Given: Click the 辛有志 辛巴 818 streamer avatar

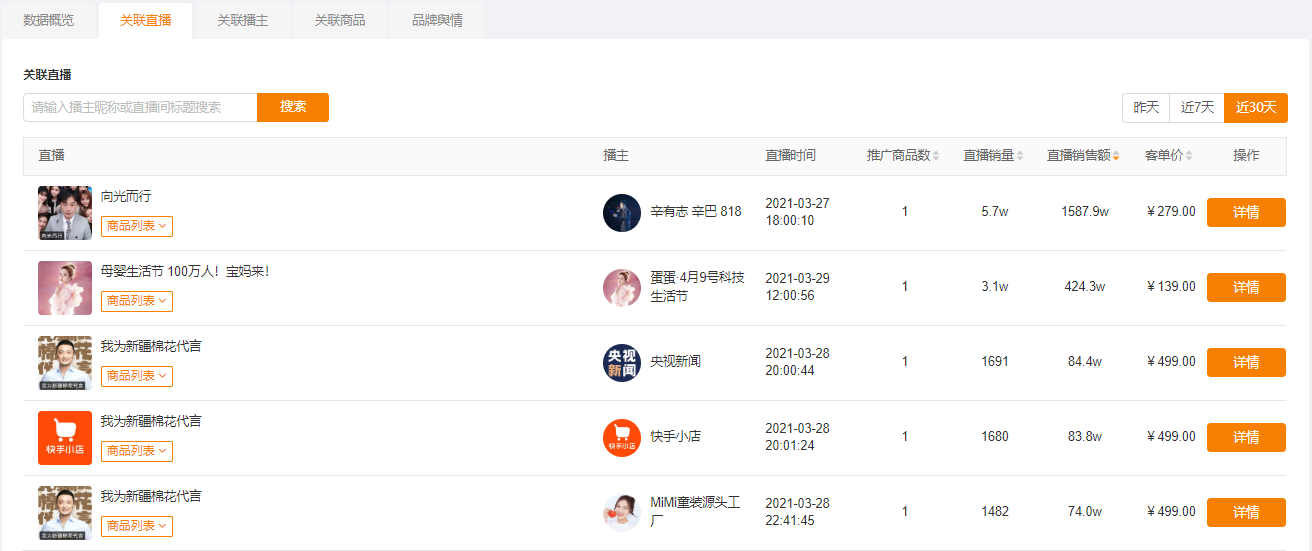Looking at the screenshot, I should point(622,213).
